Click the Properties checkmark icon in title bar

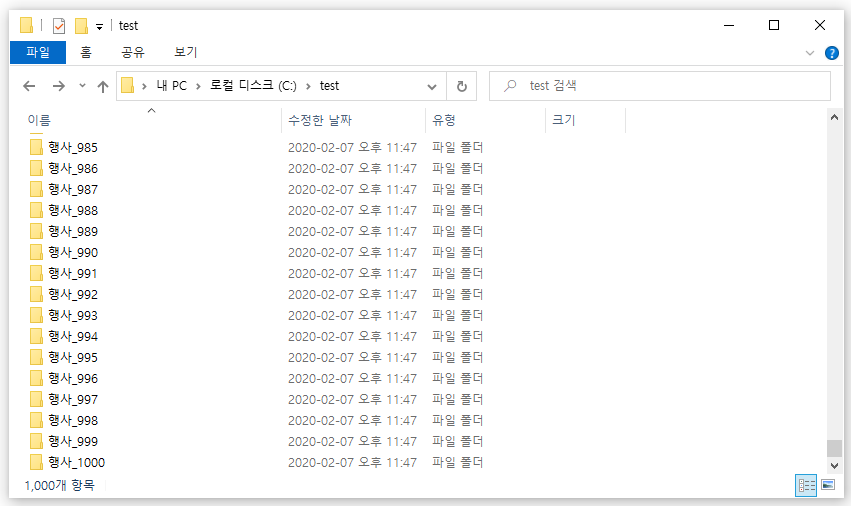coord(59,26)
